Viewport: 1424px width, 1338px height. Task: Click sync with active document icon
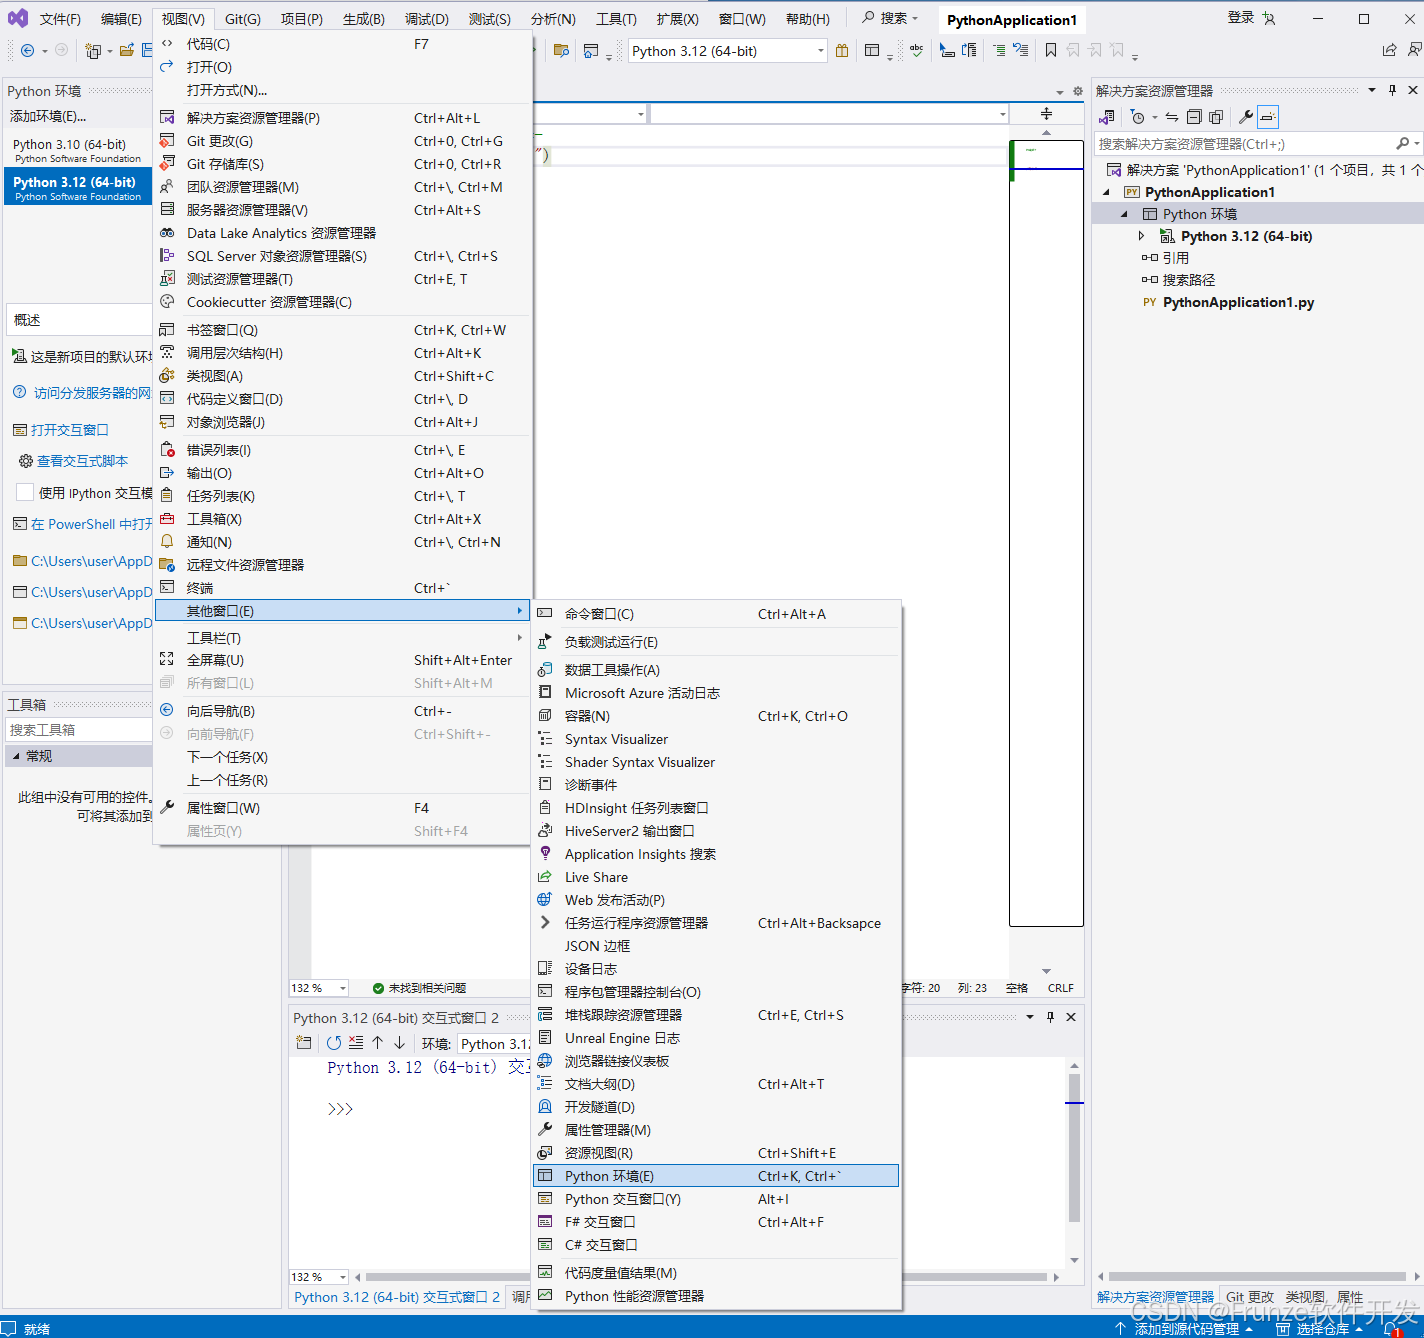coord(1172,117)
